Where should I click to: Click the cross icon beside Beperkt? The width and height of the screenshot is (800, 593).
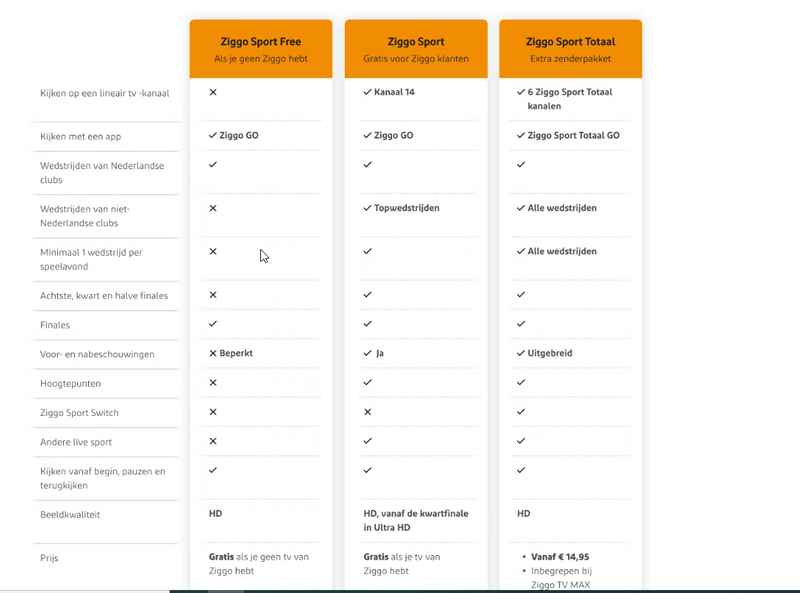[x=213, y=354]
